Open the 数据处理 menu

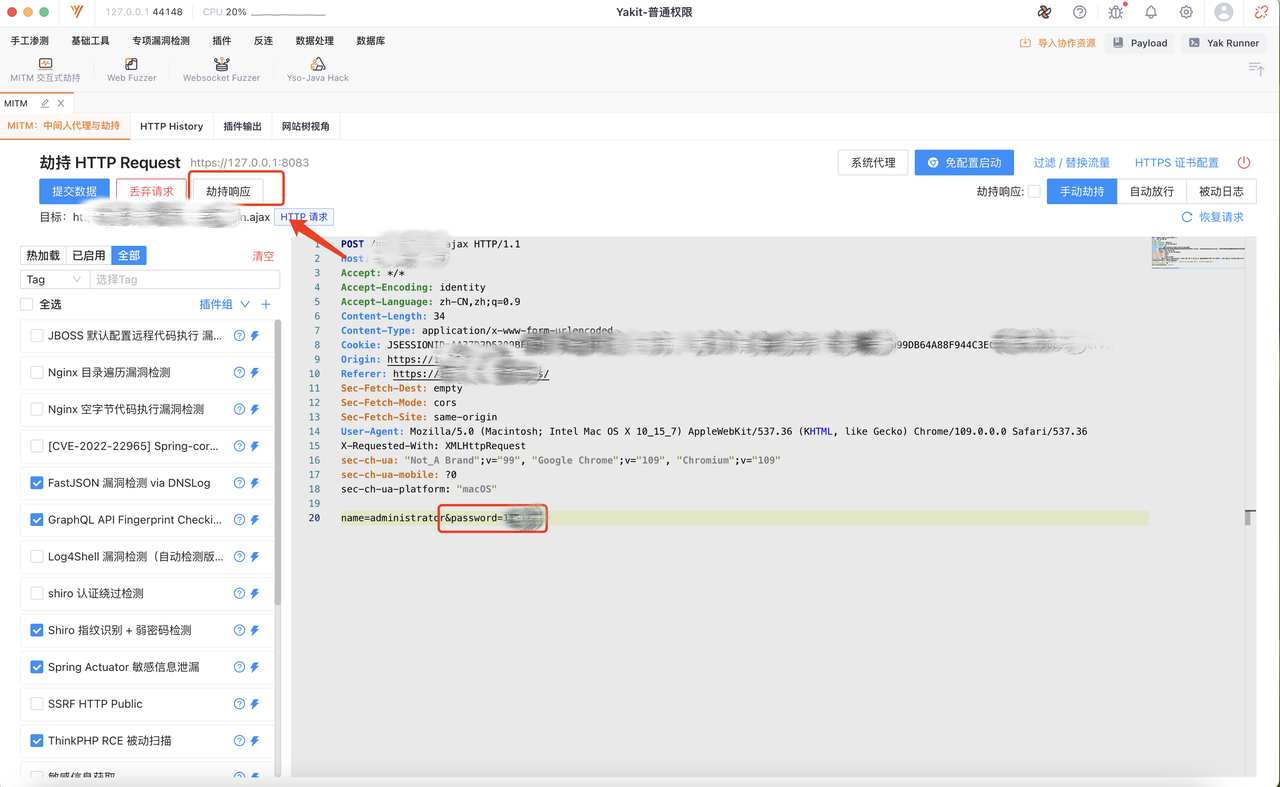coord(315,41)
